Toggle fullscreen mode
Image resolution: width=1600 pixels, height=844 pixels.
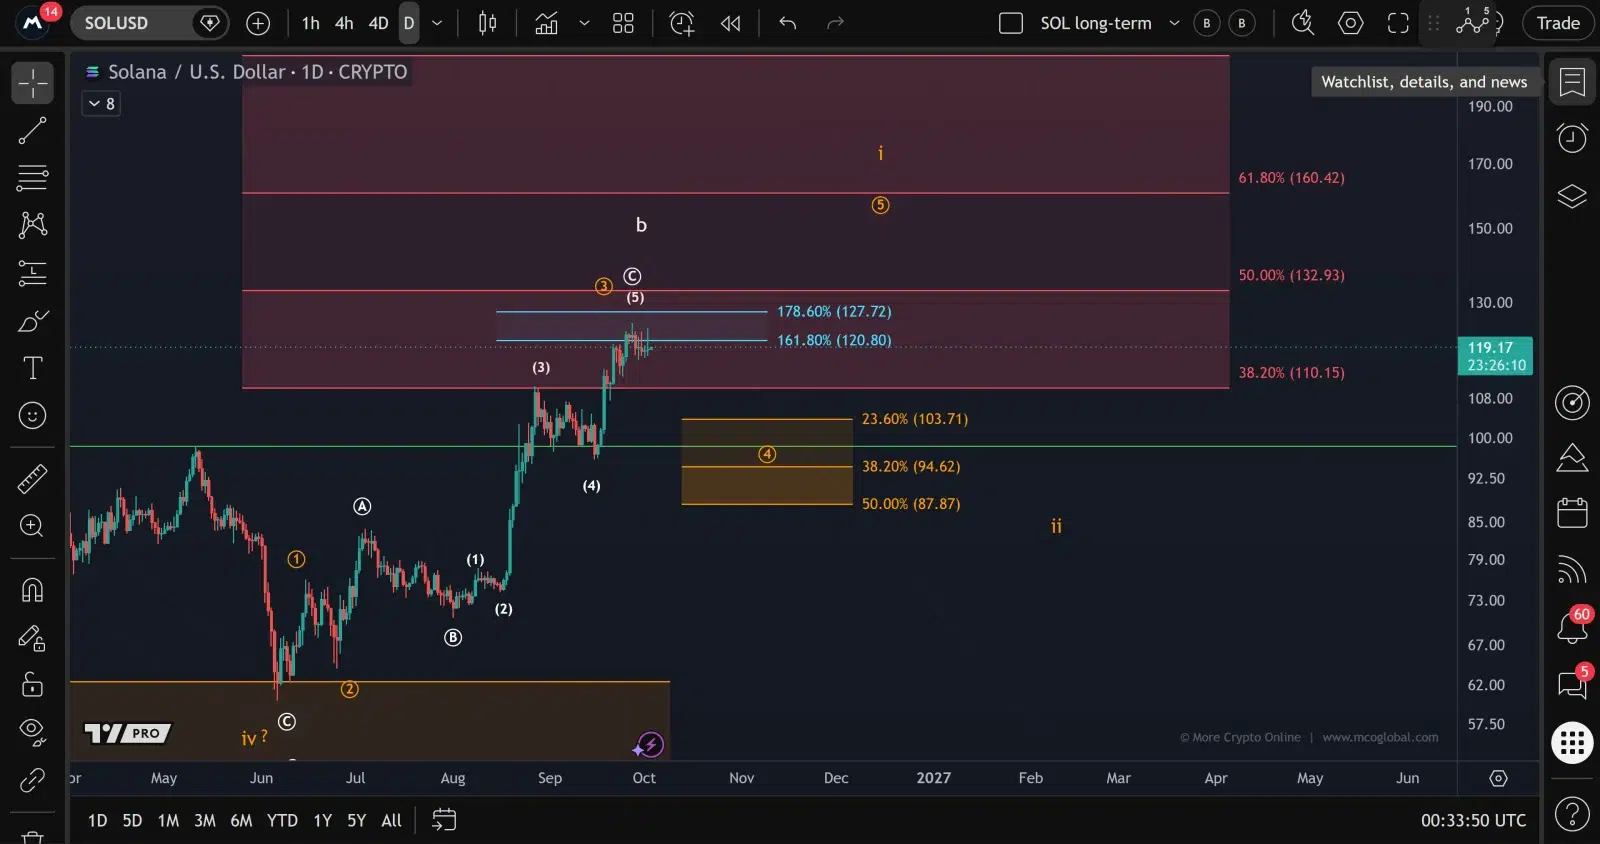[x=1398, y=23]
